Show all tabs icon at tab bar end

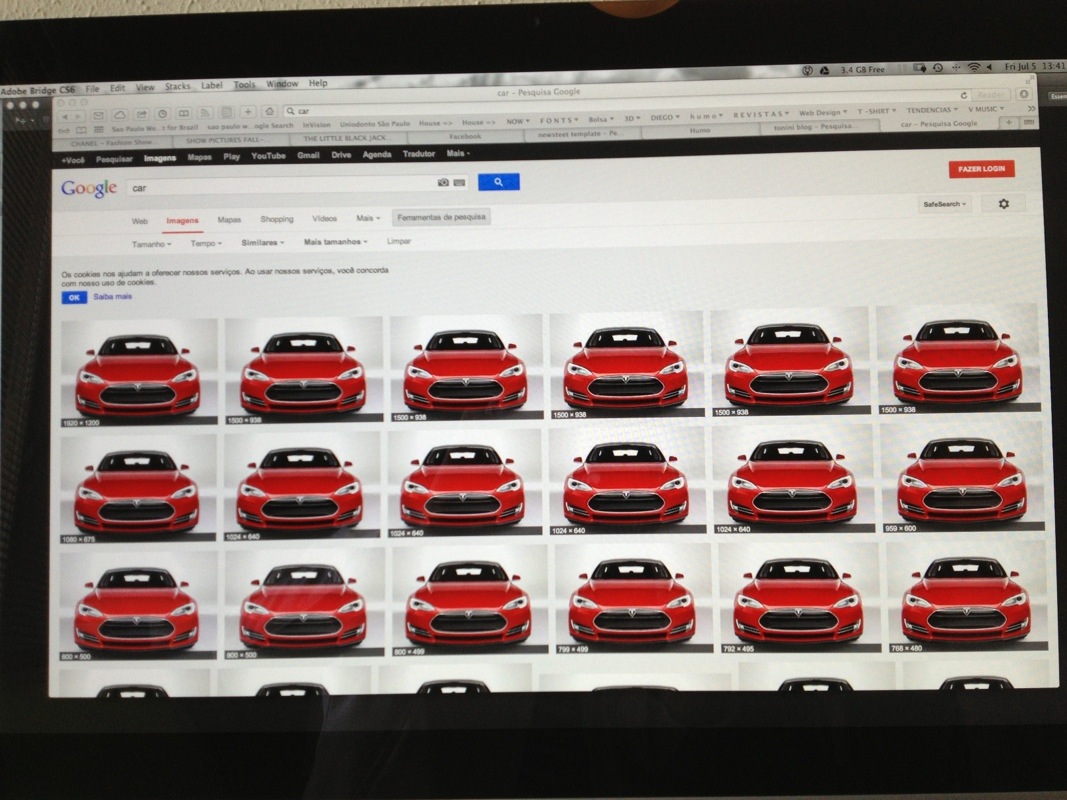[x=1029, y=121]
